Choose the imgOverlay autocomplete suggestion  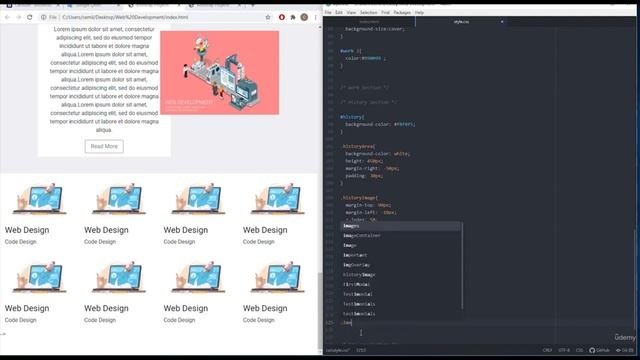tap(401, 265)
